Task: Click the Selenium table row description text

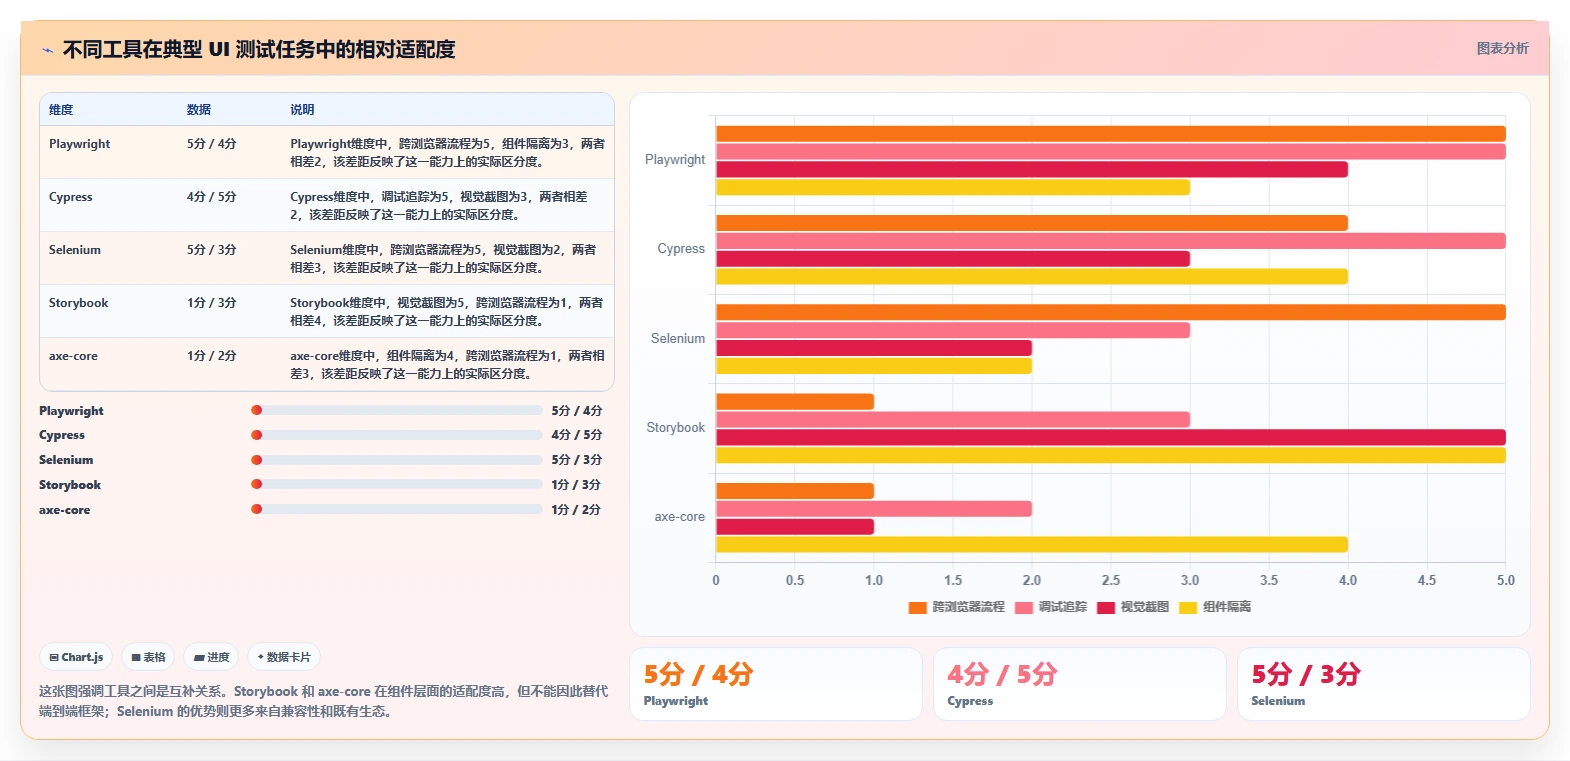Action: coord(443,258)
